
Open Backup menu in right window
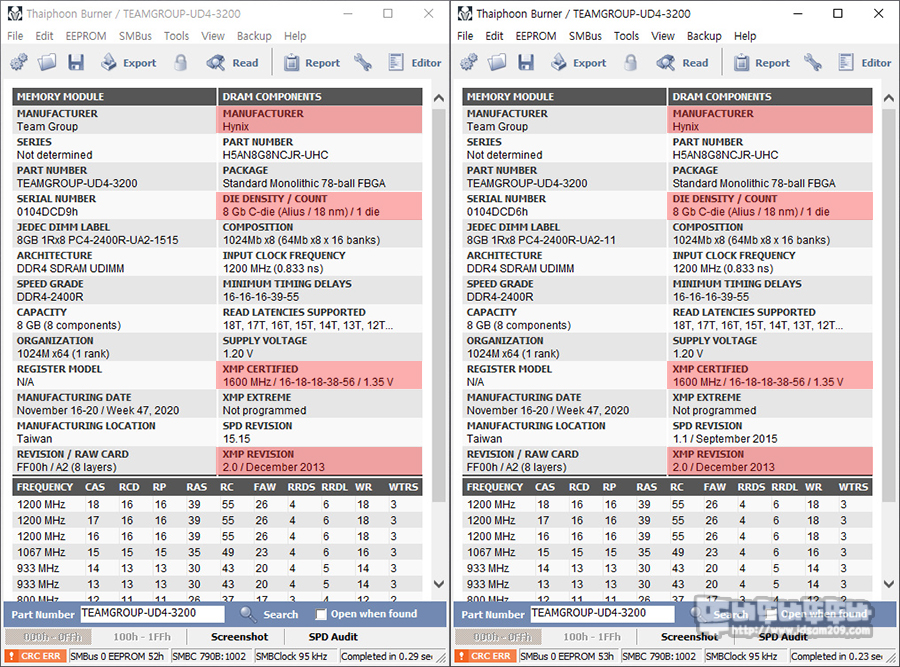(704, 36)
